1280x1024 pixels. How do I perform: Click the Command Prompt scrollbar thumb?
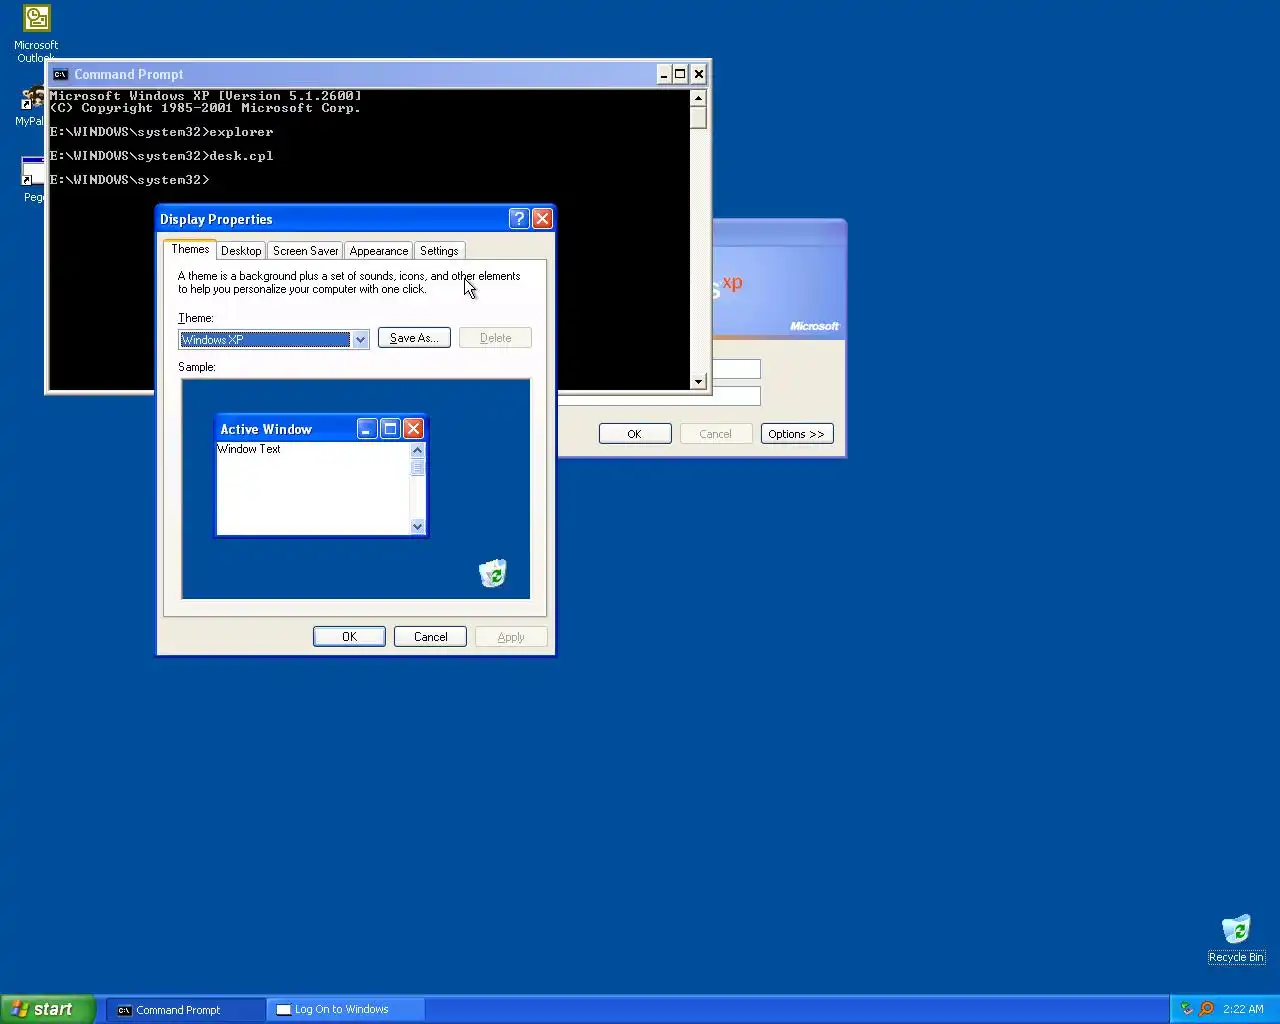pos(698,117)
